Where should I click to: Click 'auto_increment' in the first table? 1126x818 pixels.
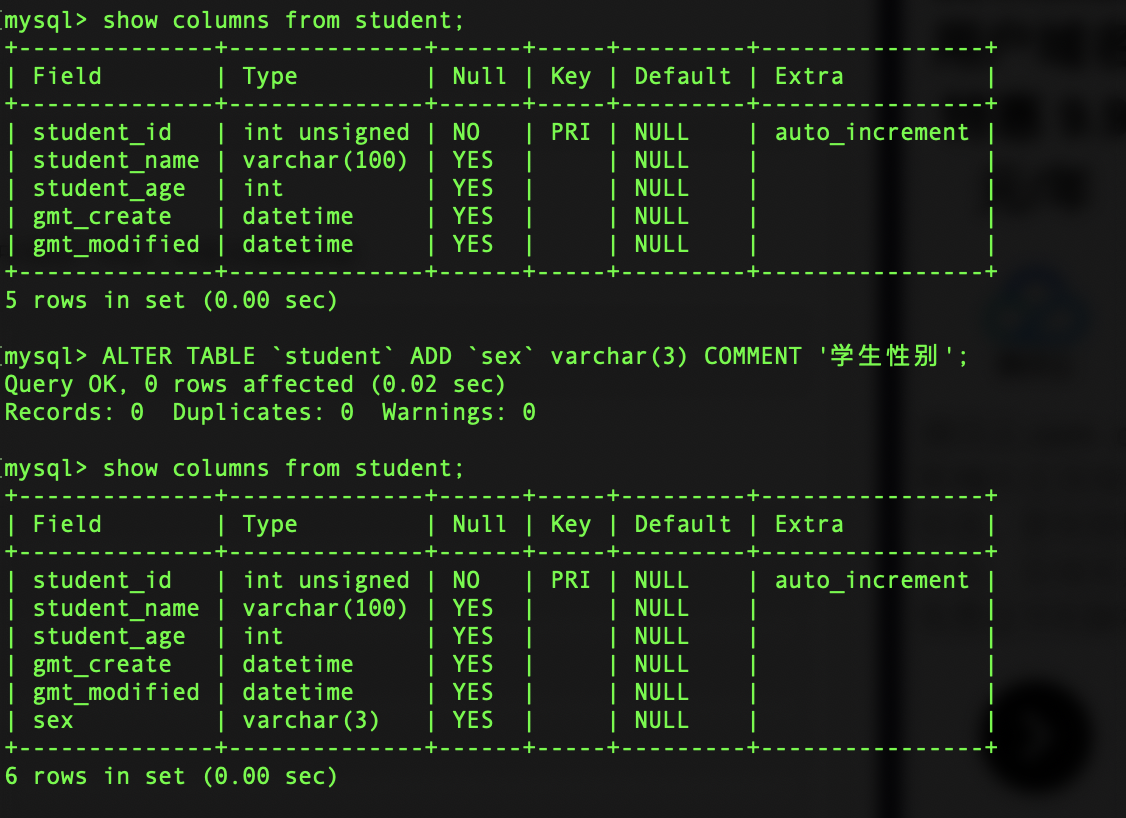[x=872, y=132]
